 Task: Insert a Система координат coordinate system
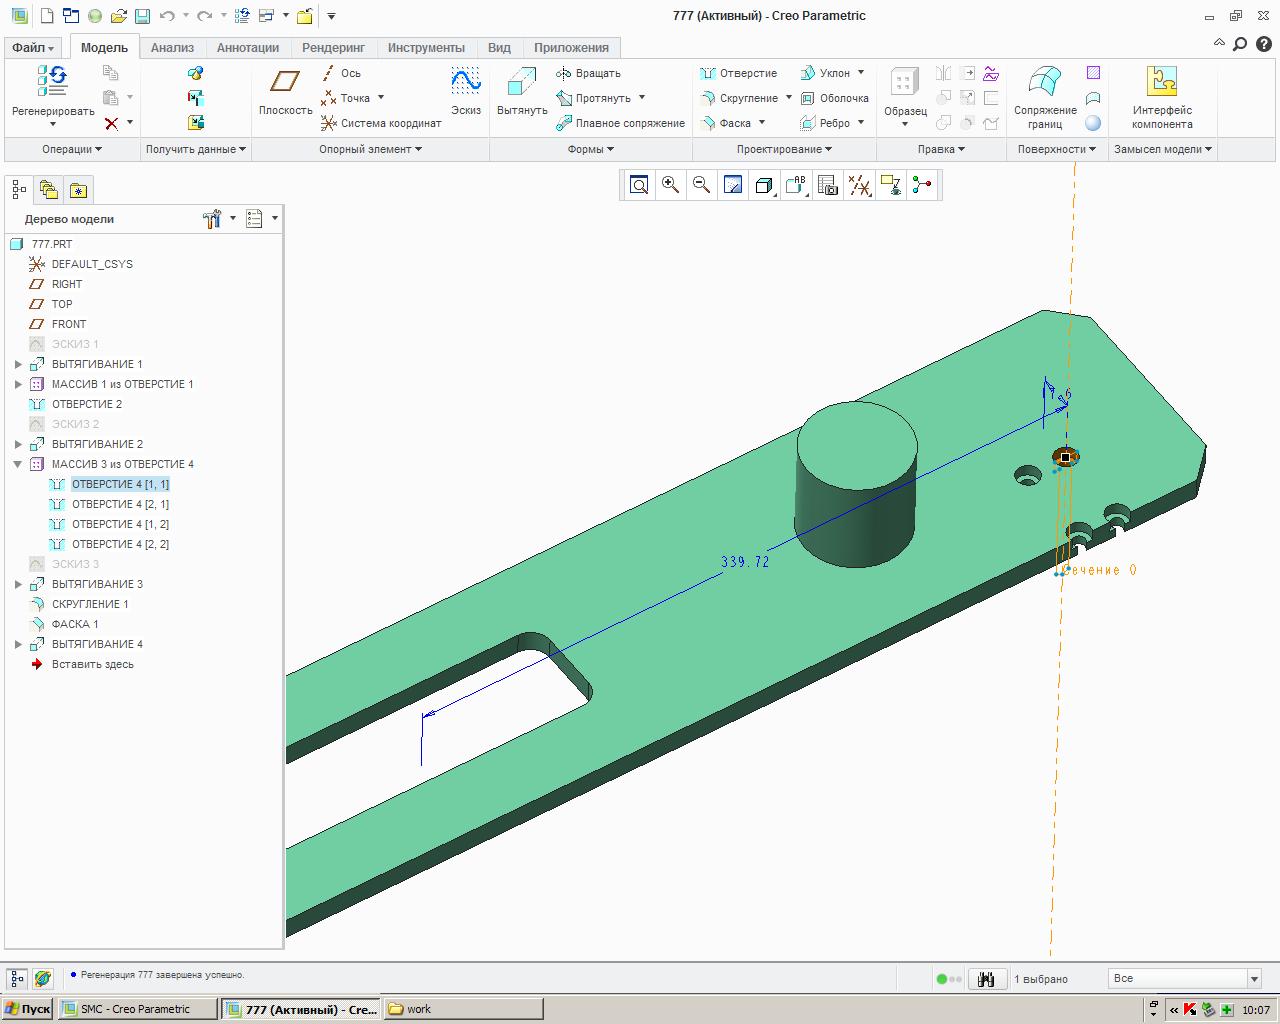[x=381, y=123]
